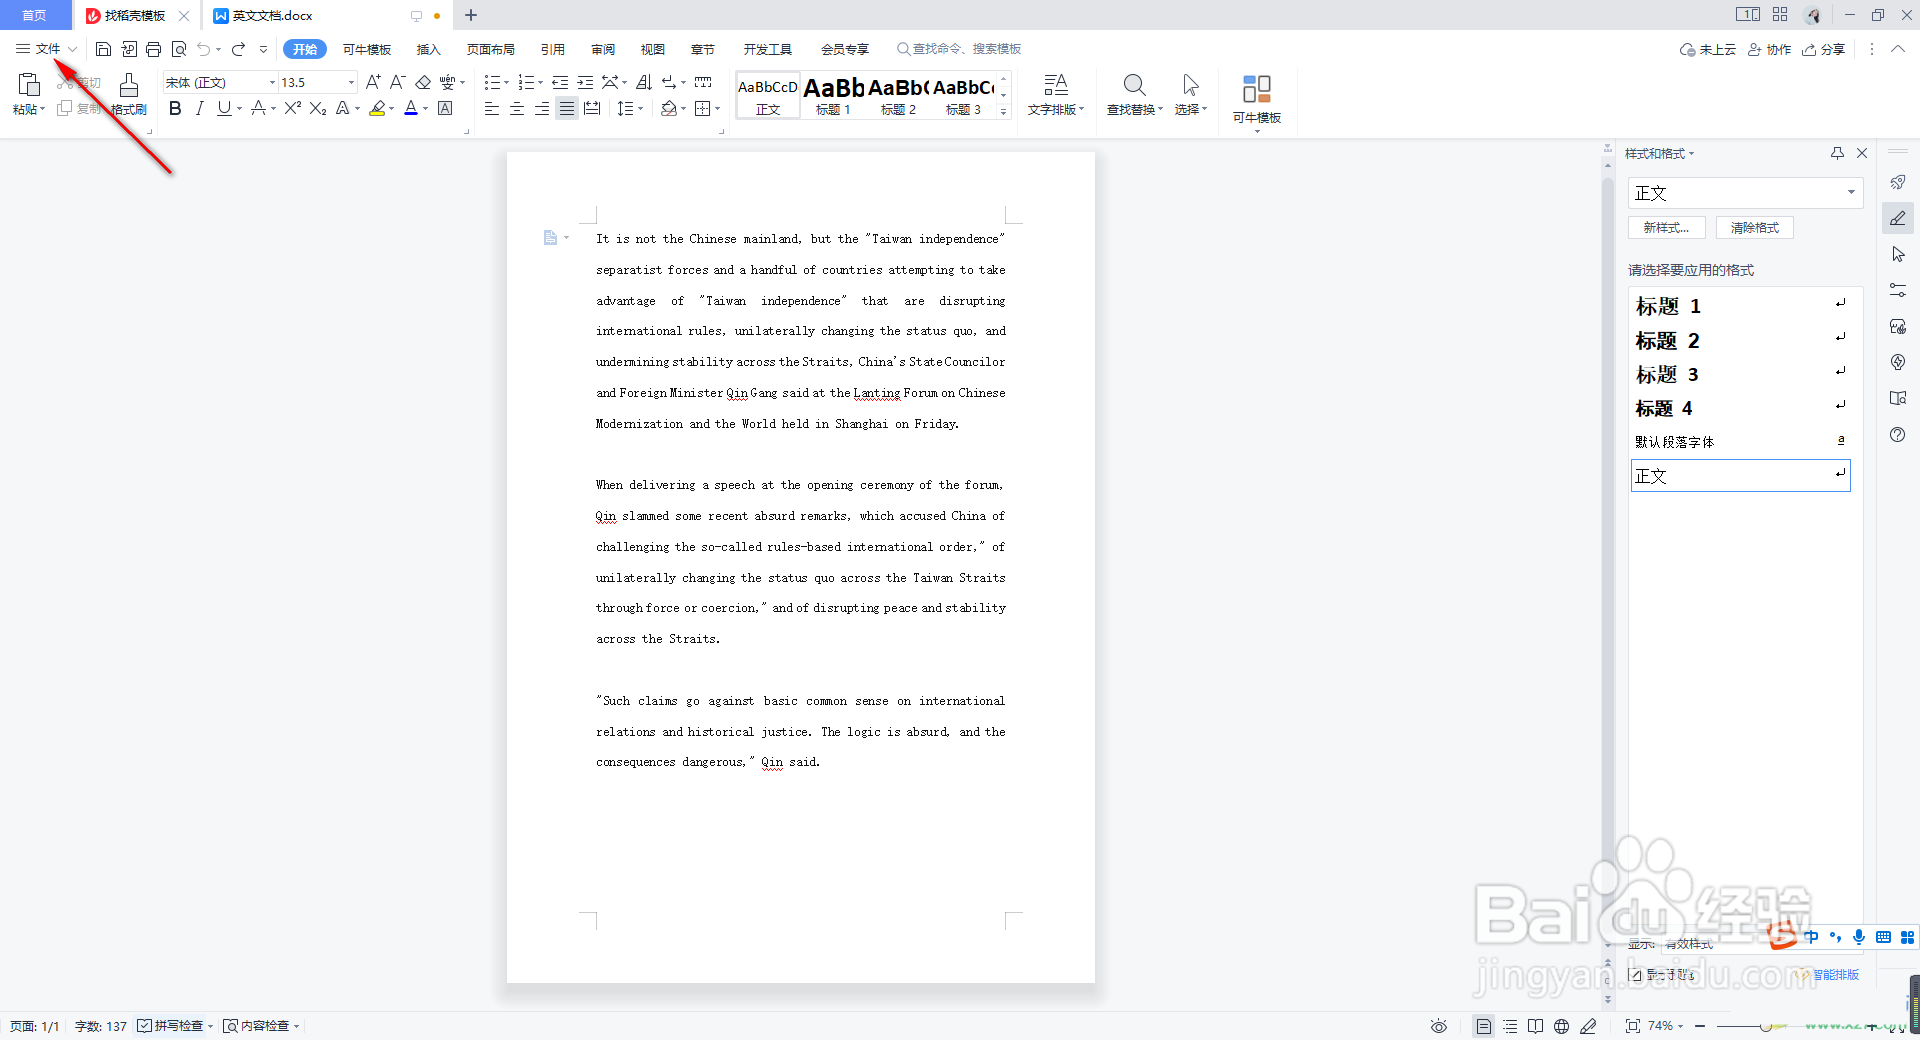Click the highlight color marker

tap(377, 108)
